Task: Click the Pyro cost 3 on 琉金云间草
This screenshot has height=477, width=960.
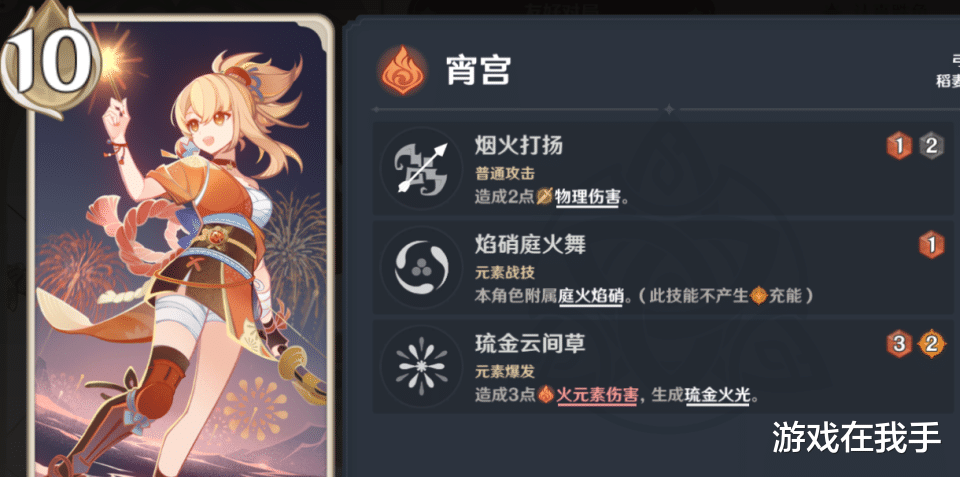Action: tap(899, 345)
